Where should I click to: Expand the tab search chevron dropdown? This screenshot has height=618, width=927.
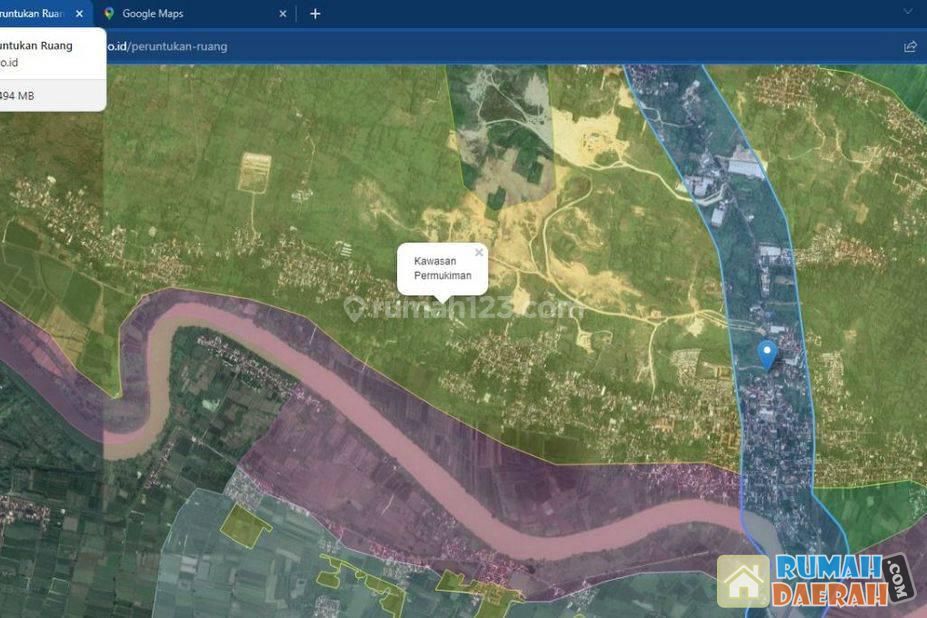[x=908, y=12]
